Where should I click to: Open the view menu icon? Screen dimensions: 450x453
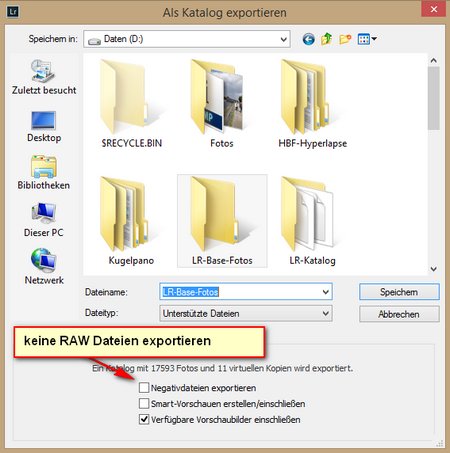(367, 39)
